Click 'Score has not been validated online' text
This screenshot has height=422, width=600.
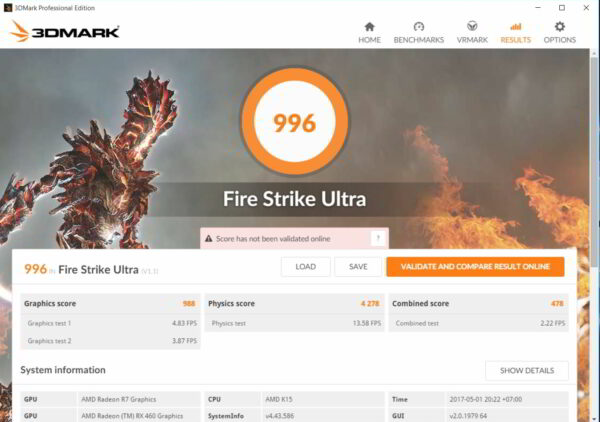click(x=273, y=239)
